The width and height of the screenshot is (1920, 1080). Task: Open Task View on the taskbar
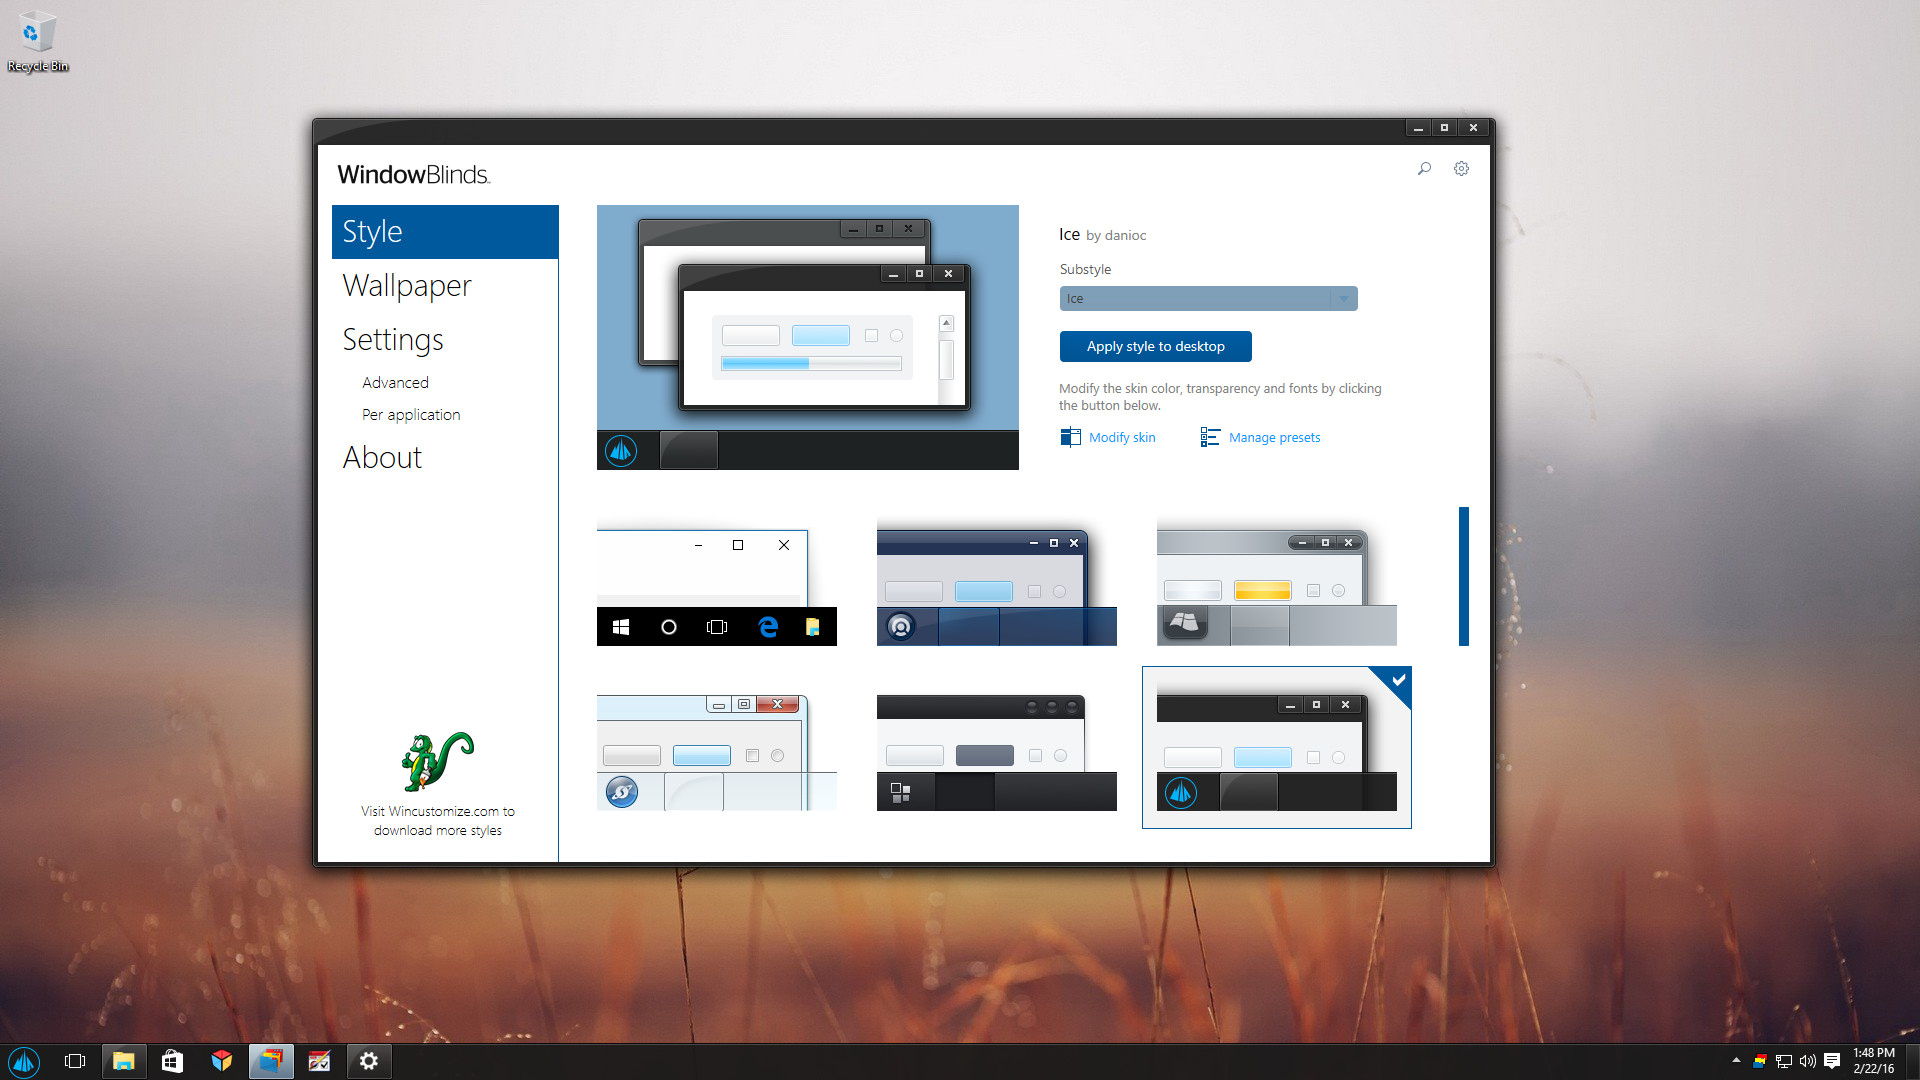click(75, 1061)
